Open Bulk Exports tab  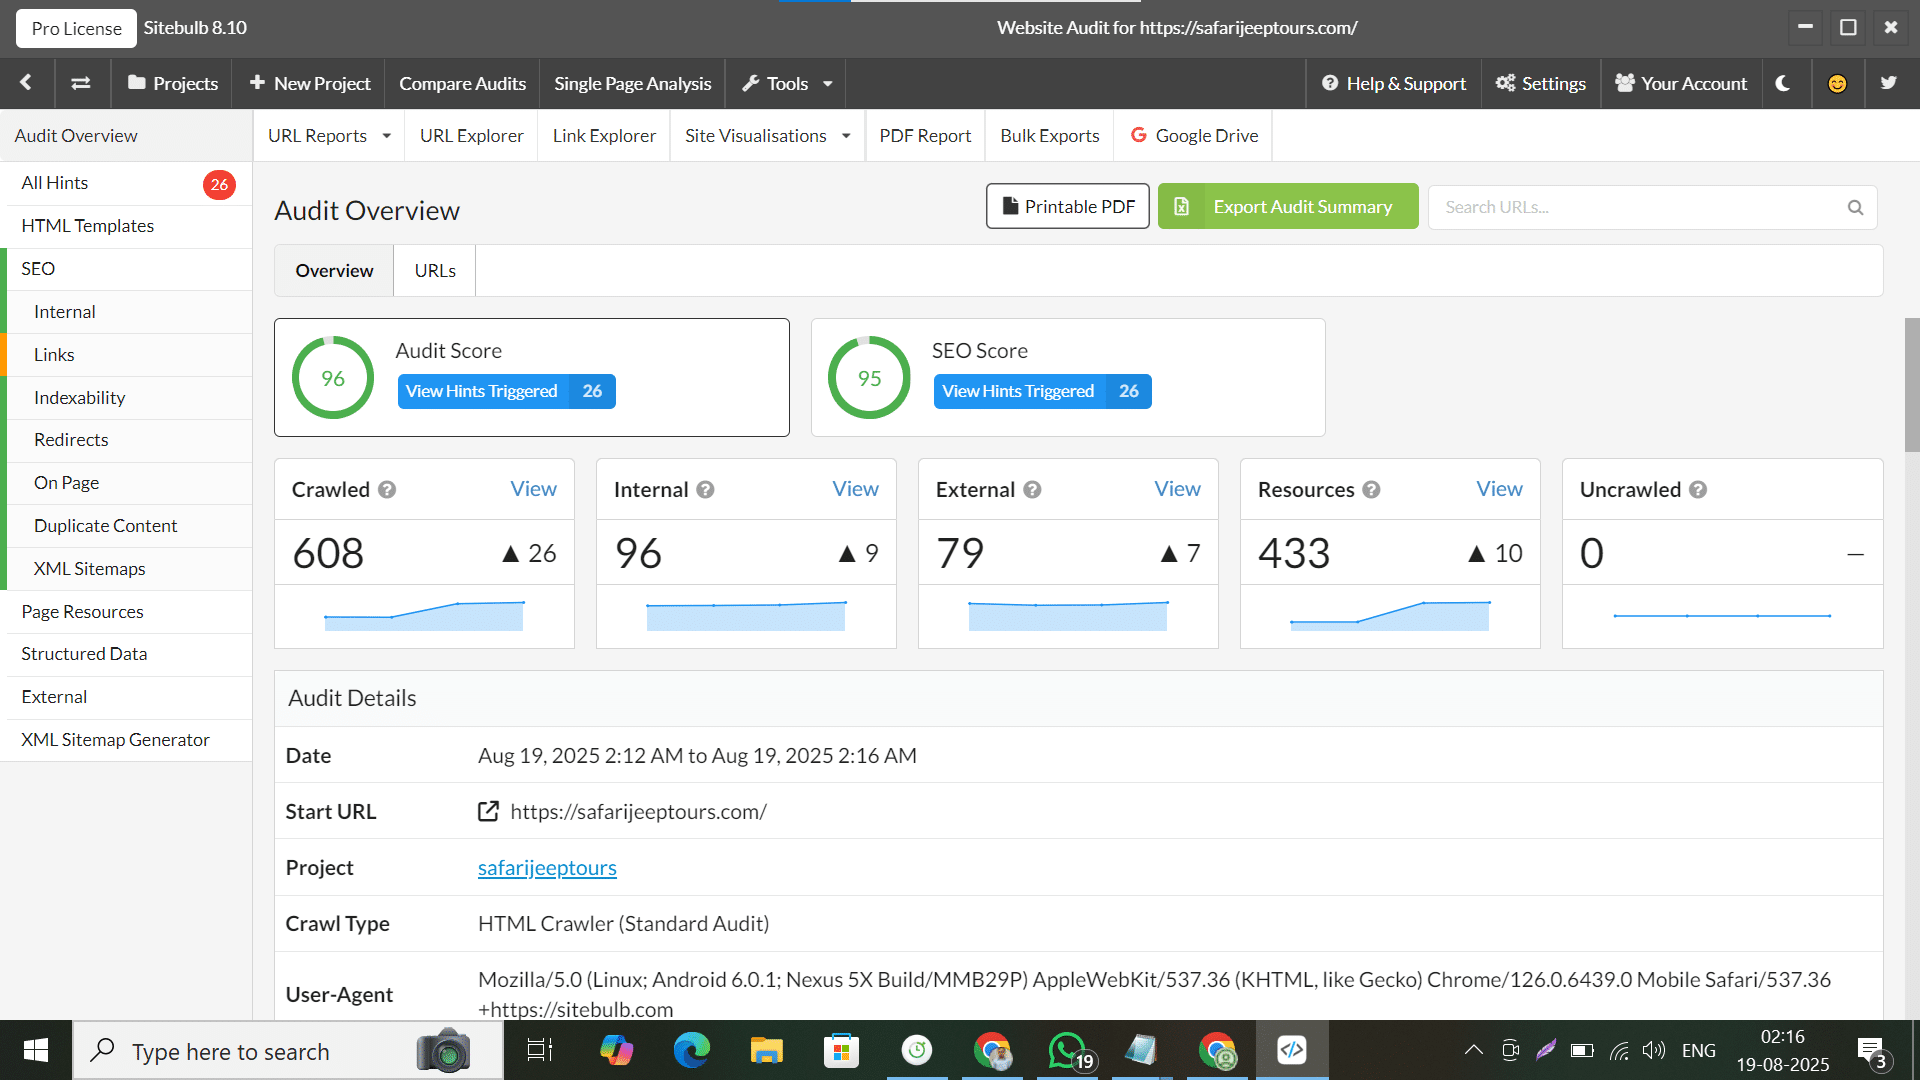[x=1050, y=135]
